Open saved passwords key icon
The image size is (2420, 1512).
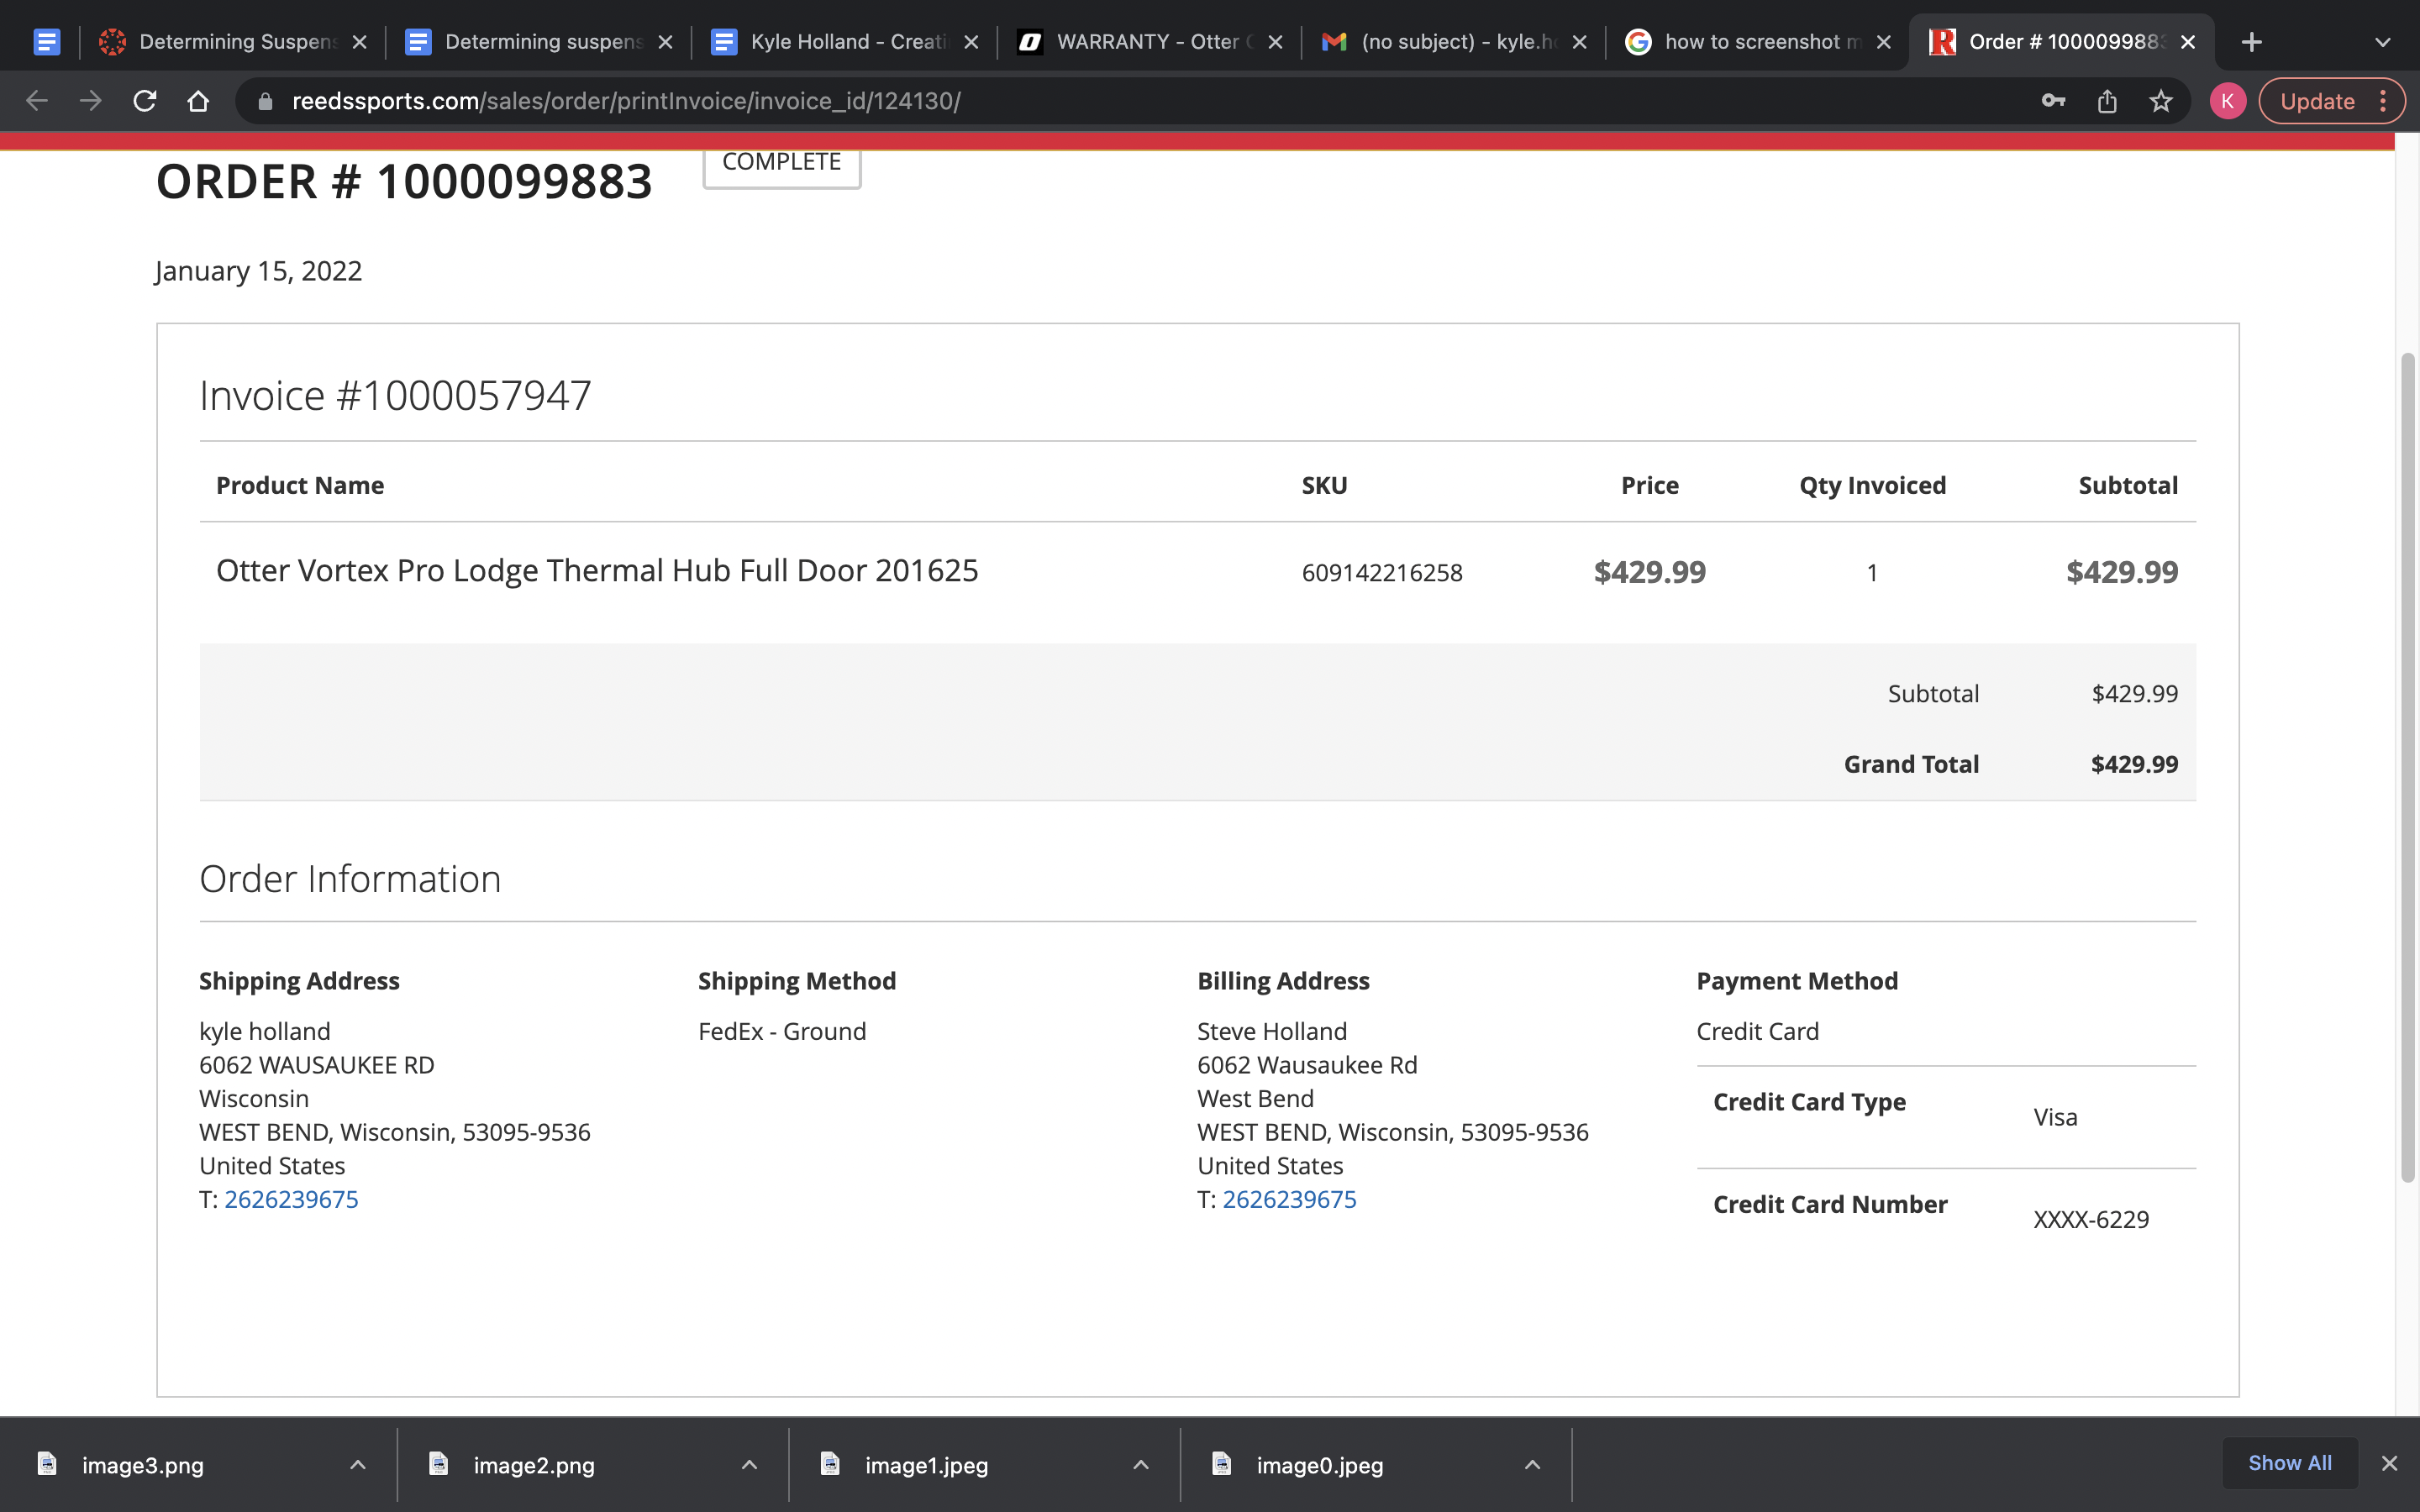(x=2053, y=101)
